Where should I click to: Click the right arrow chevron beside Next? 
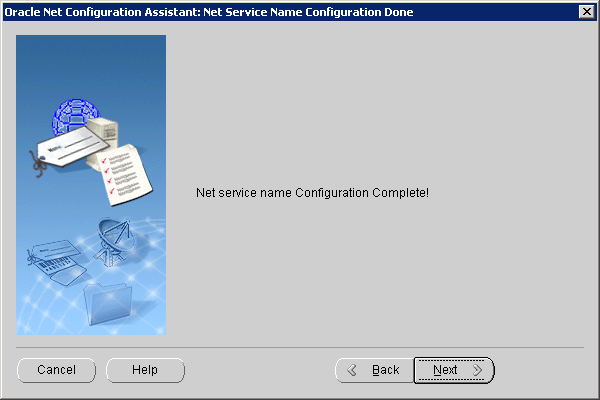pos(477,370)
